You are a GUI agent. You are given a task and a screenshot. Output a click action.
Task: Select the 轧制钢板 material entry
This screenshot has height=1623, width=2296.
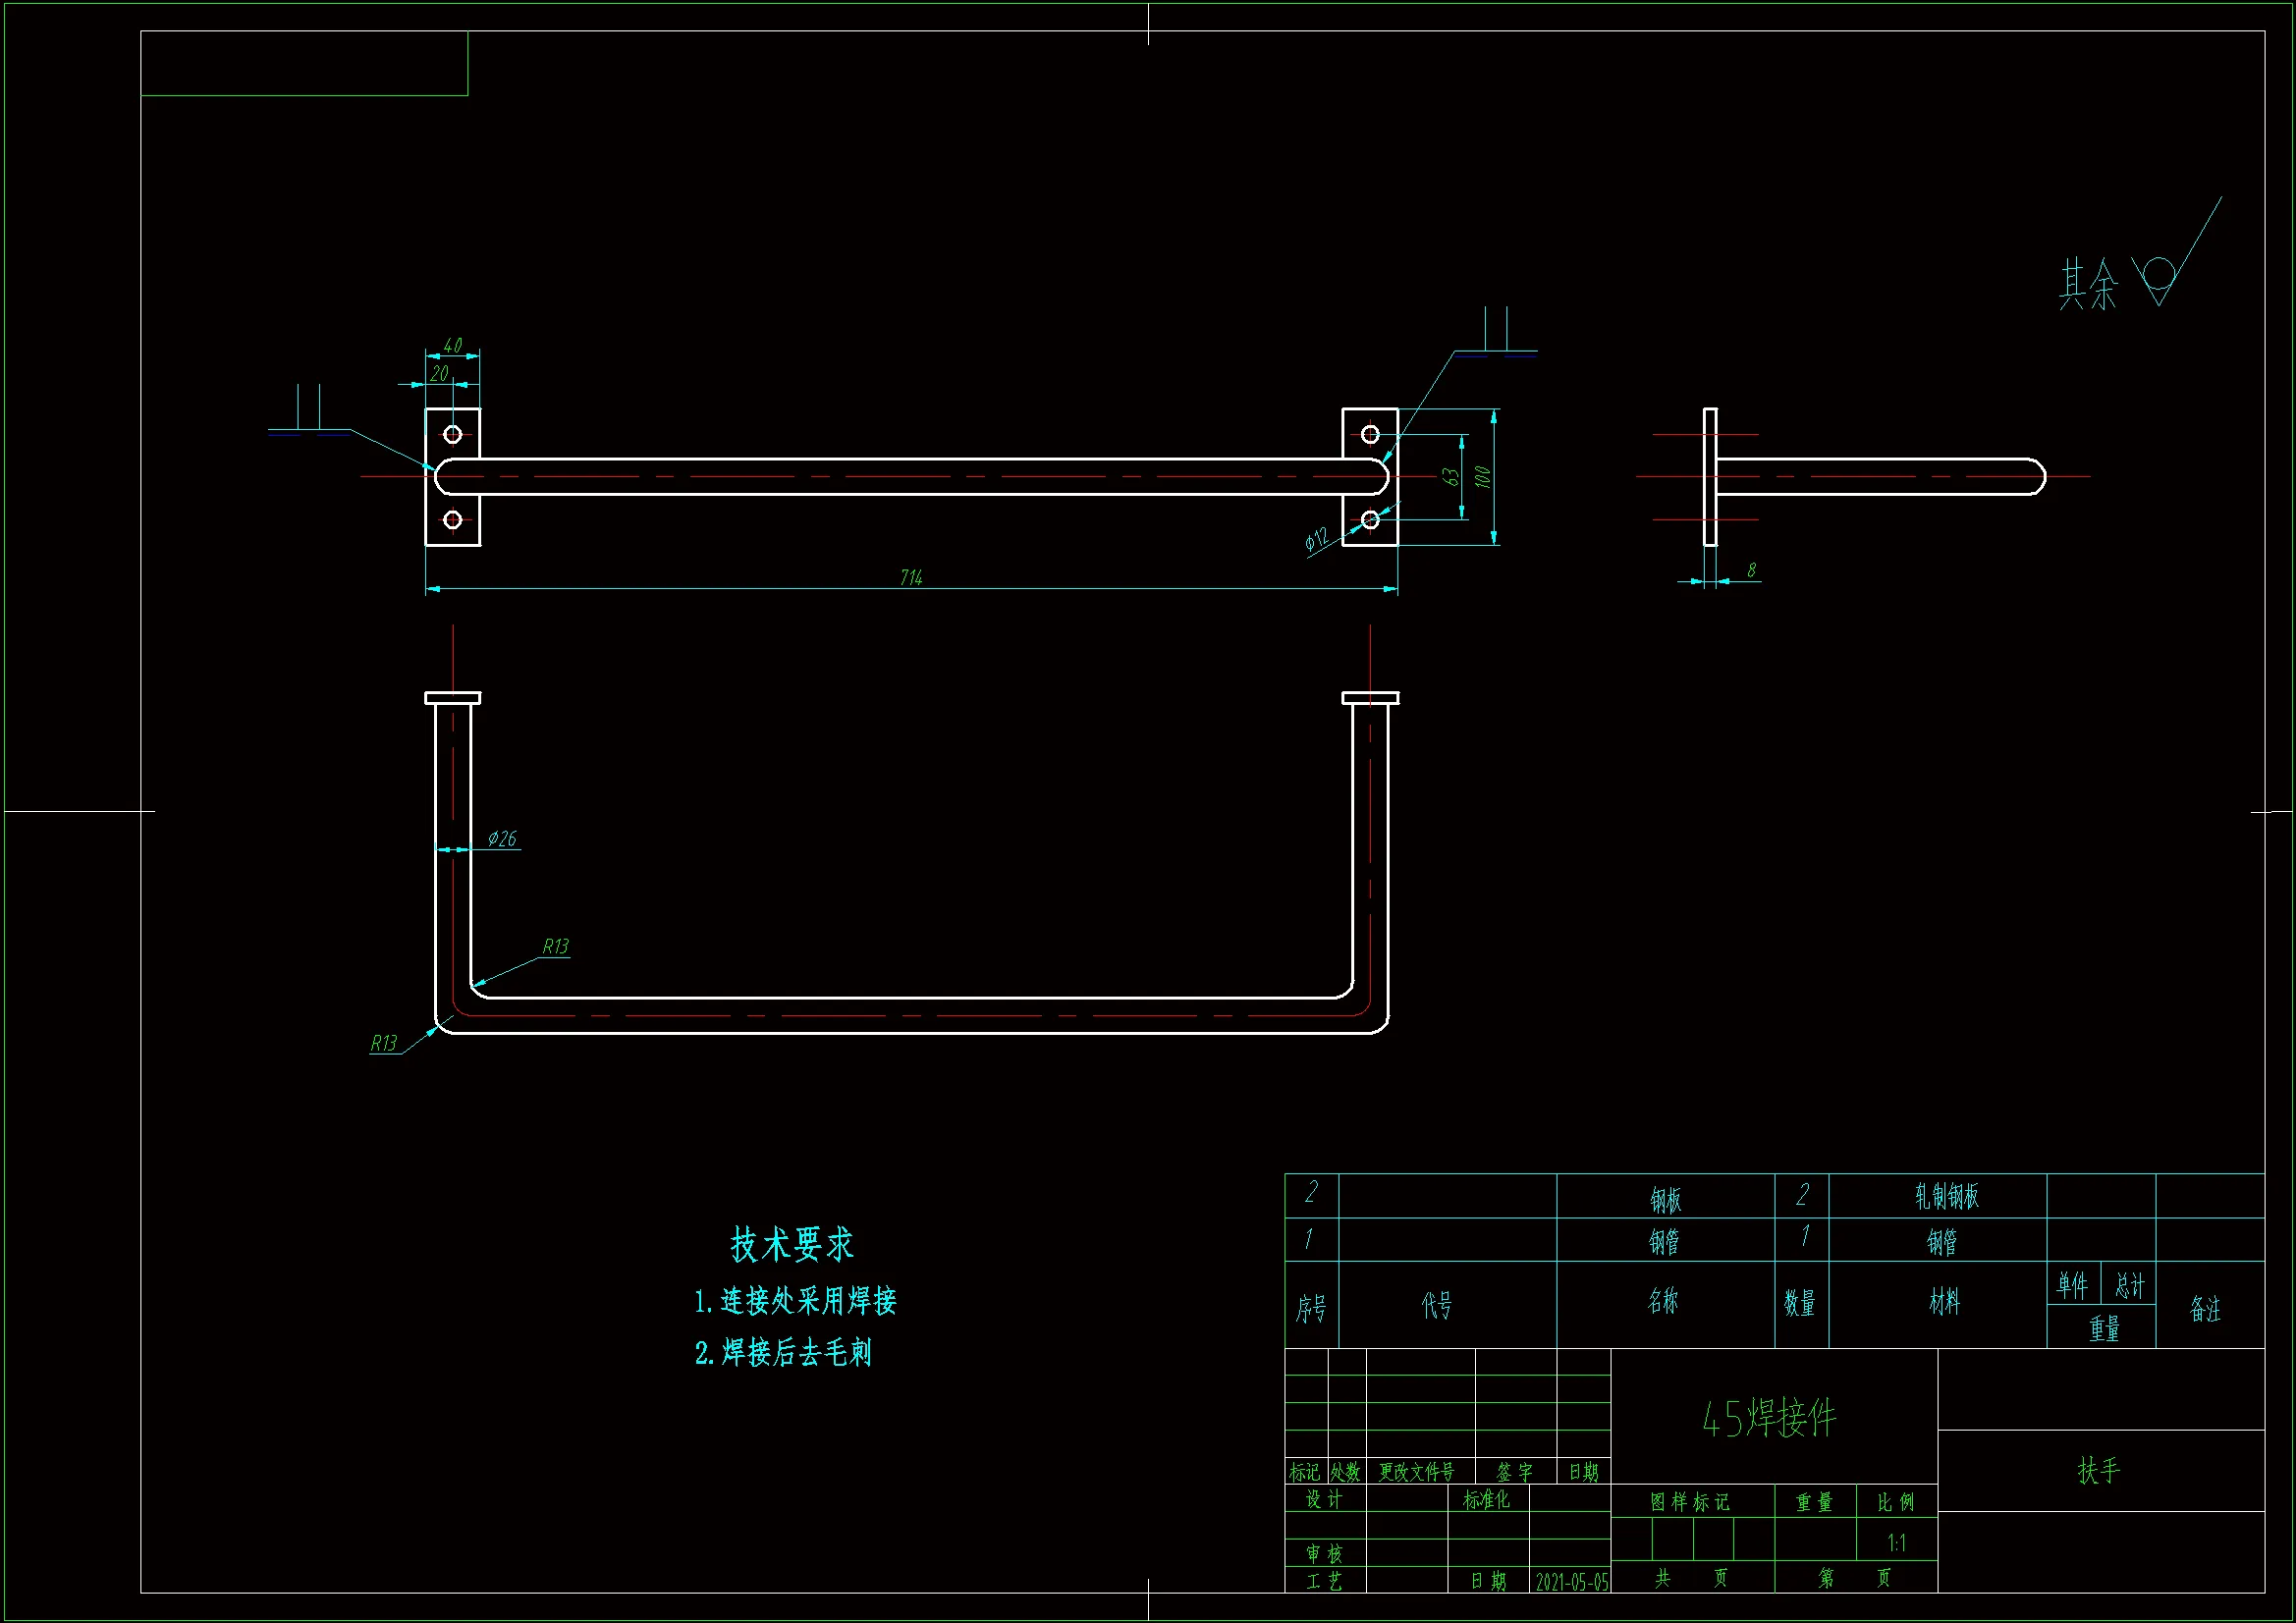coord(1946,1196)
